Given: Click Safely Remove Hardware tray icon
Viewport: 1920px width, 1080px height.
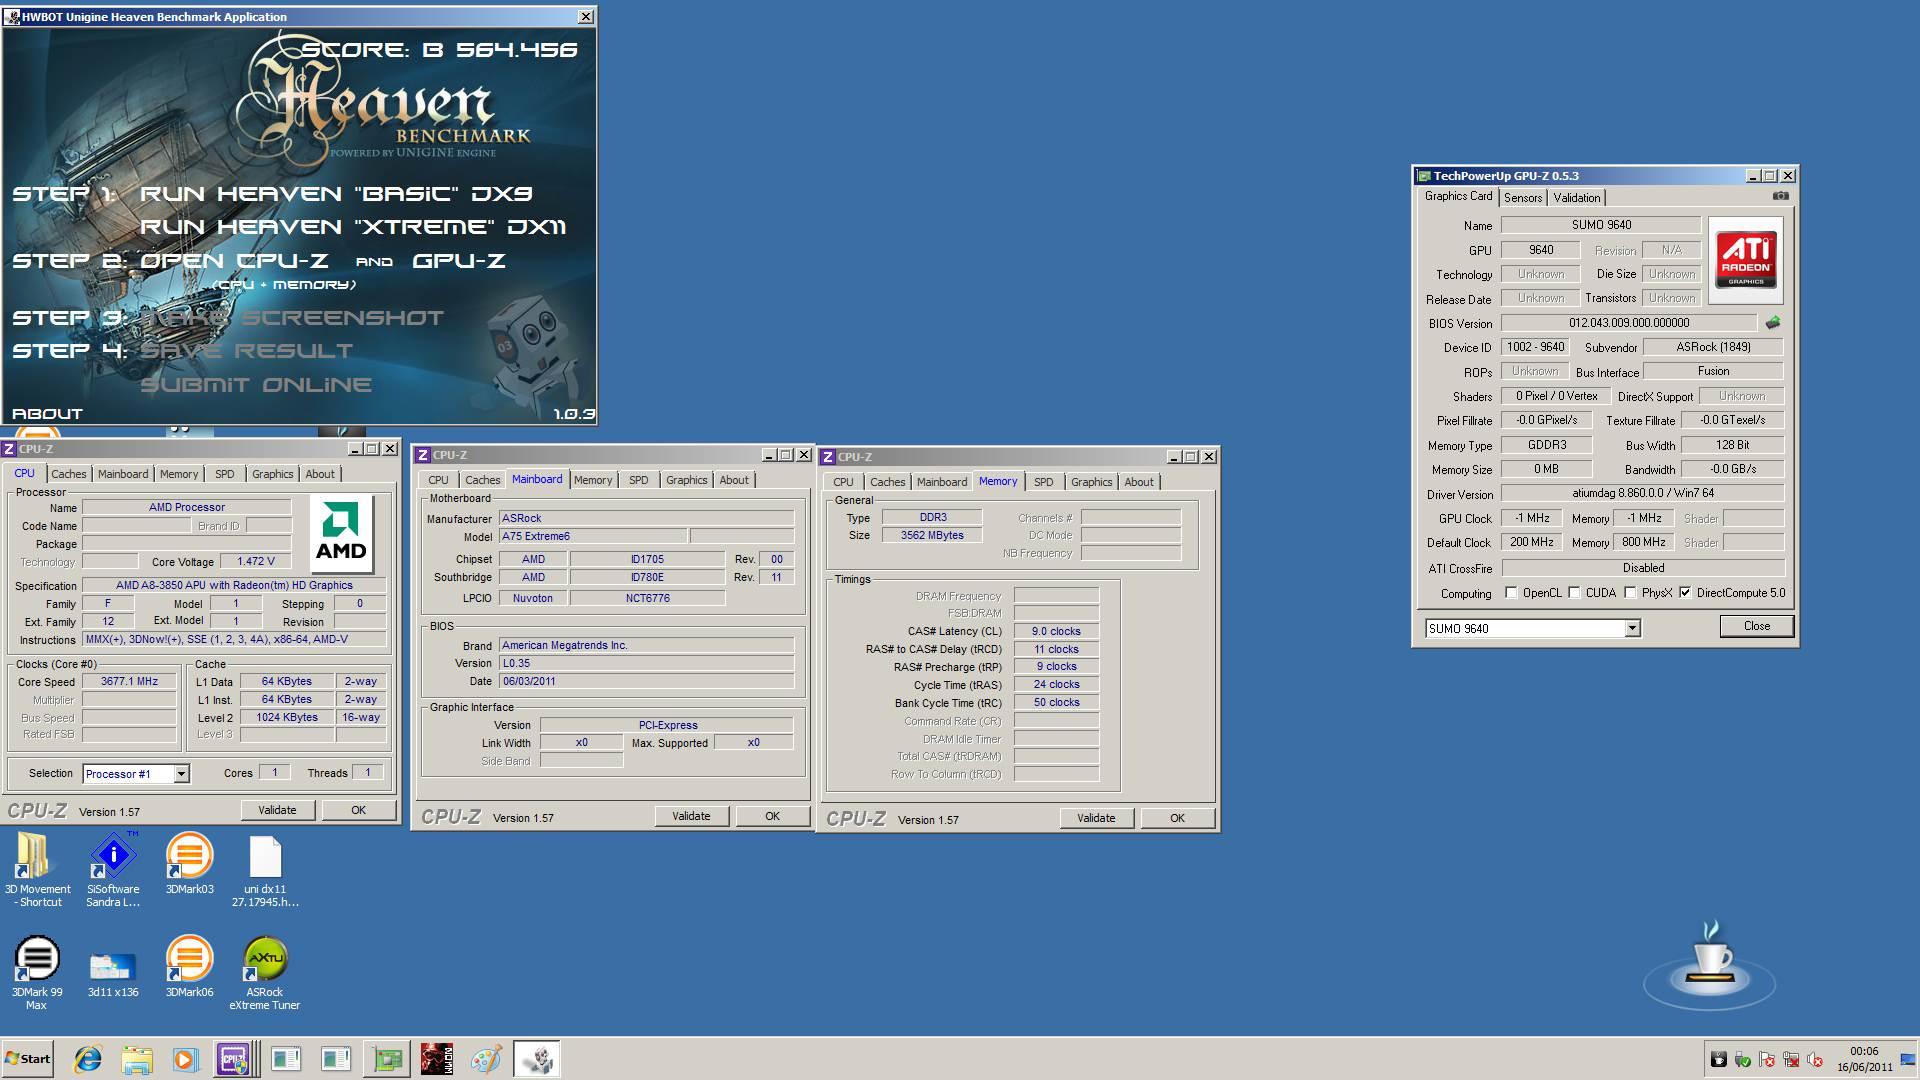Looking at the screenshot, I should click(1743, 1060).
